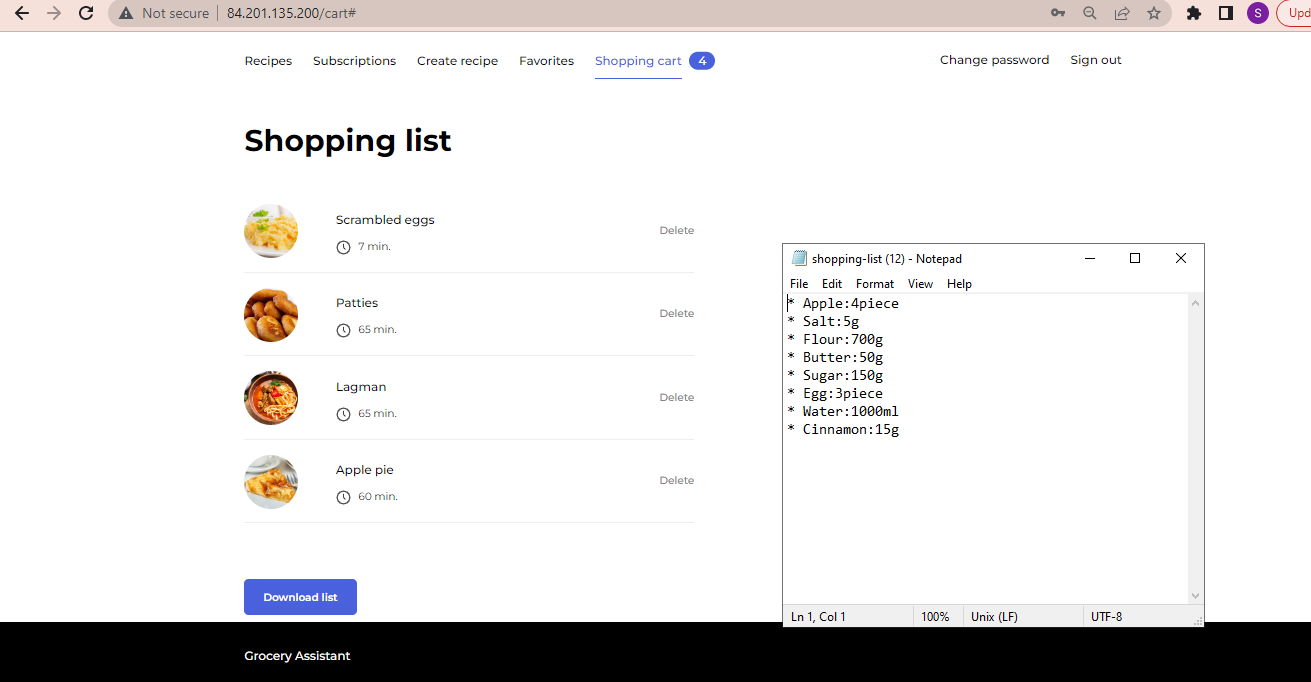
Task: Open the Format menu in Notepad
Action: click(874, 284)
